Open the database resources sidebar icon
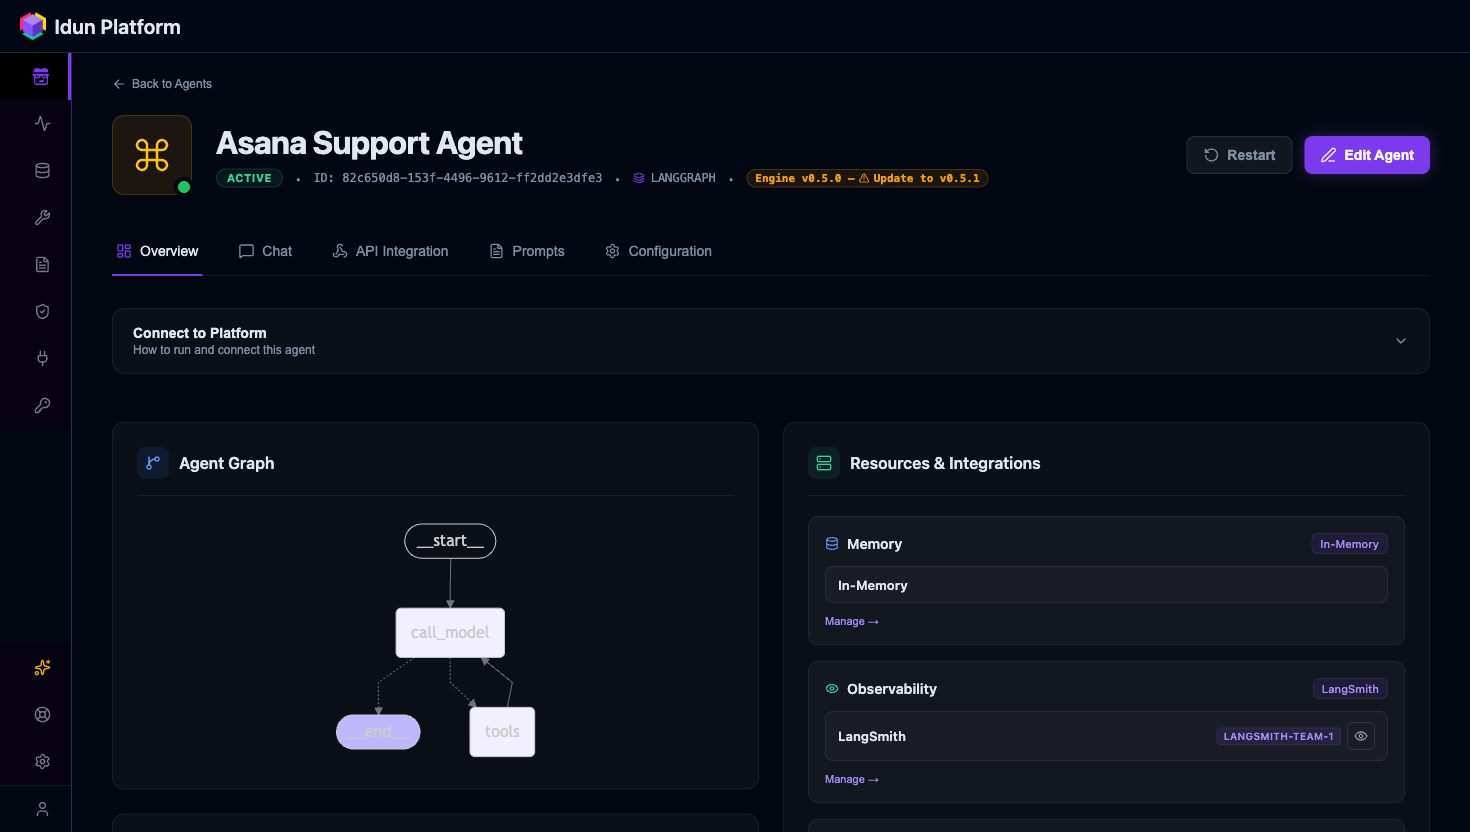This screenshot has width=1470, height=832. click(41, 170)
